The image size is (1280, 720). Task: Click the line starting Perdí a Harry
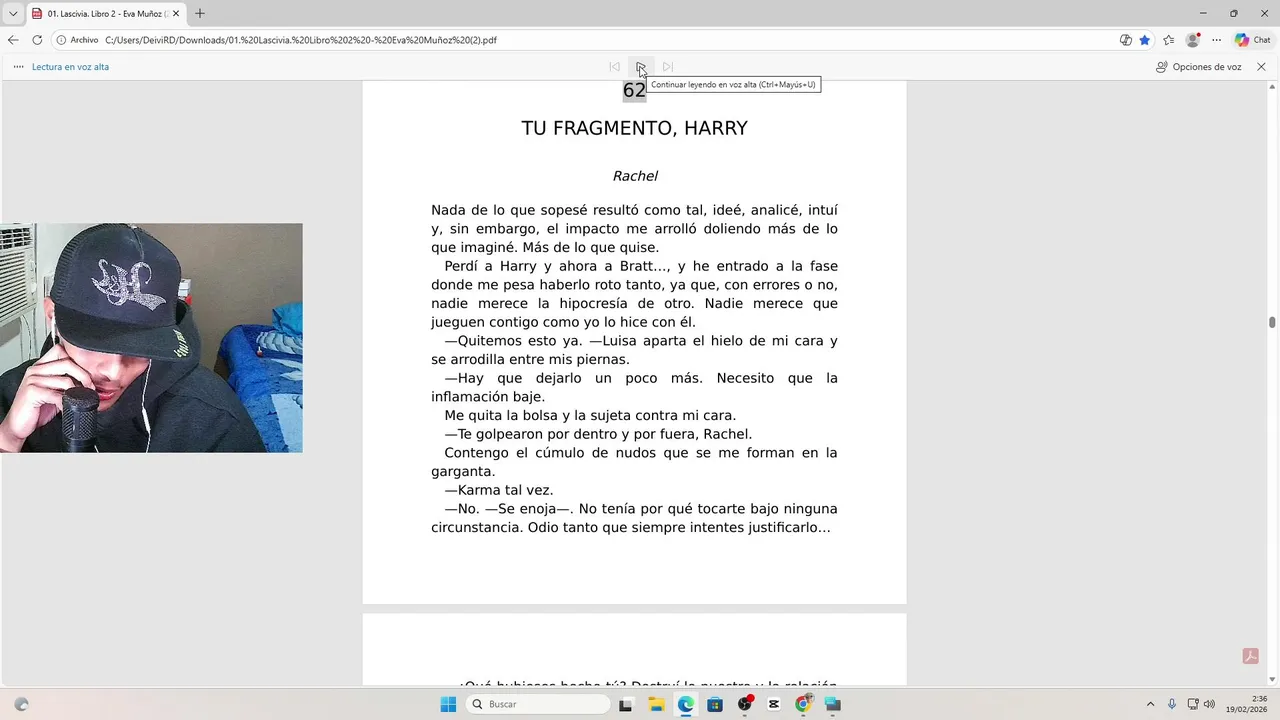click(x=641, y=266)
